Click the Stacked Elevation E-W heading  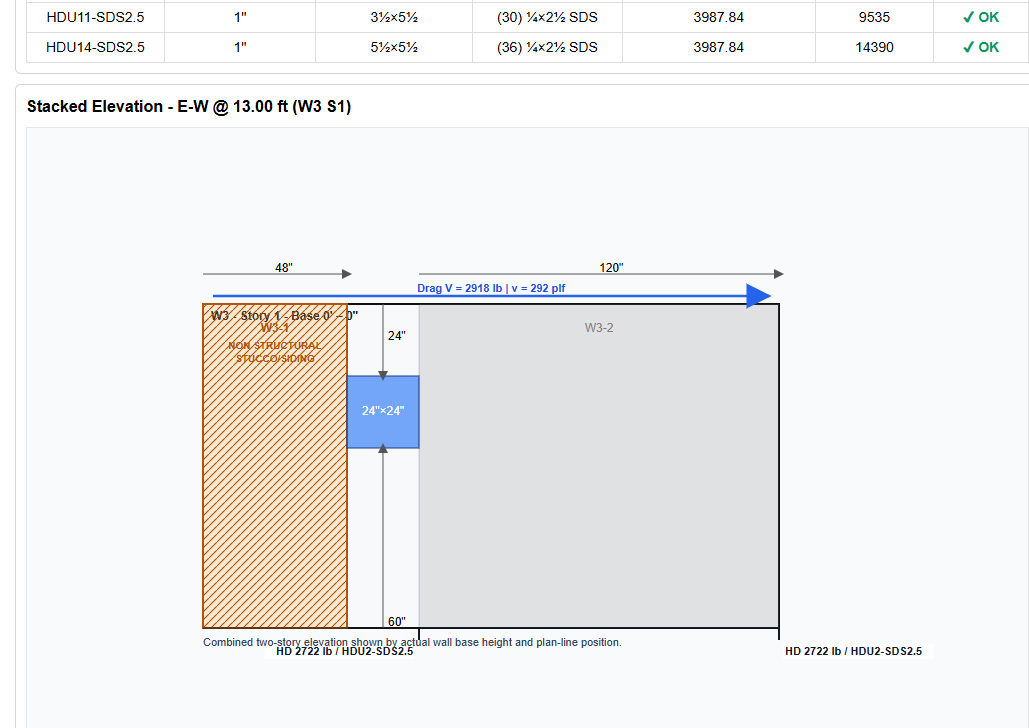click(189, 106)
